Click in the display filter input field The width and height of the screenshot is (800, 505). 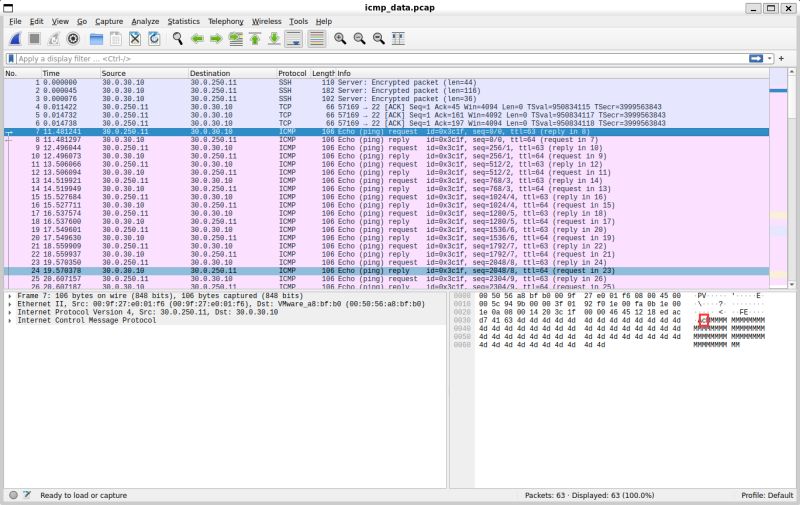(x=383, y=59)
